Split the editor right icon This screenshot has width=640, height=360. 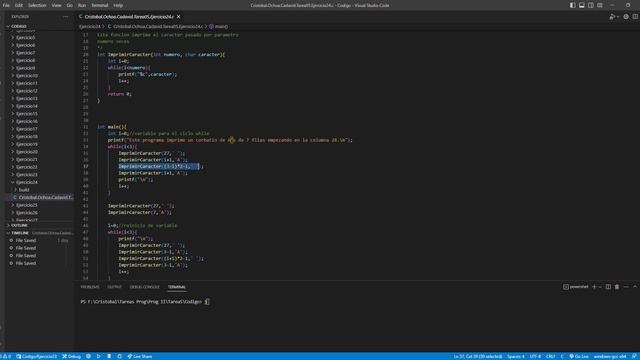[x=635, y=17]
